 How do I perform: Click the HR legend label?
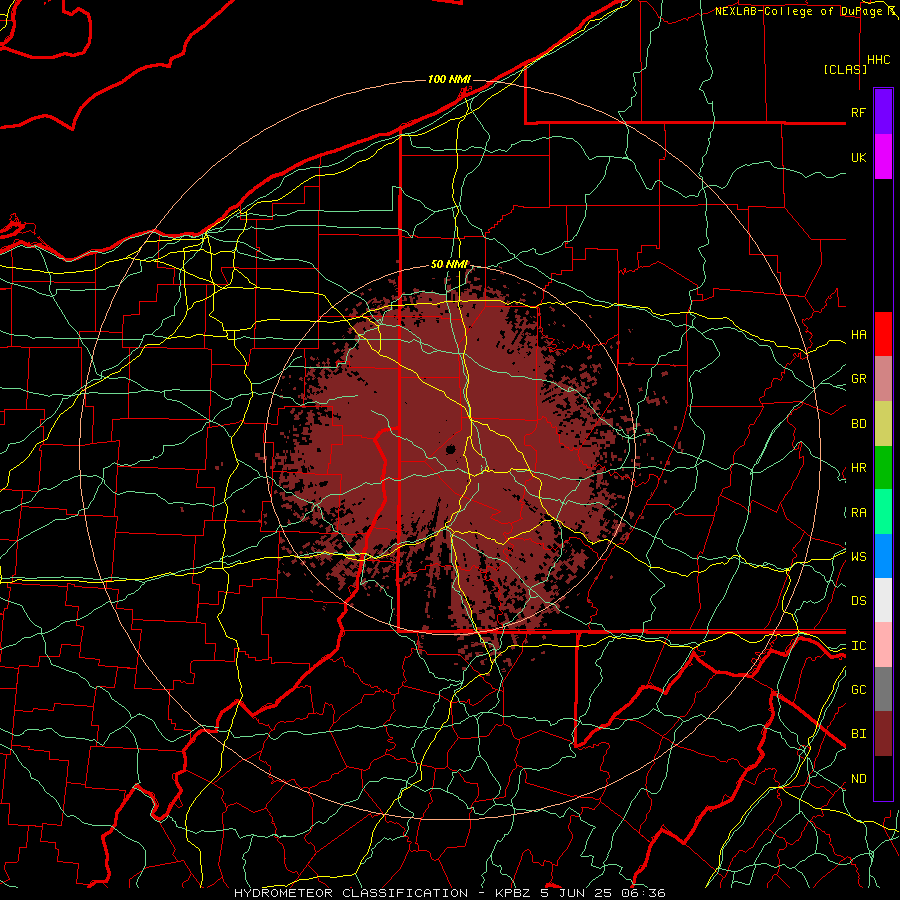pos(858,468)
